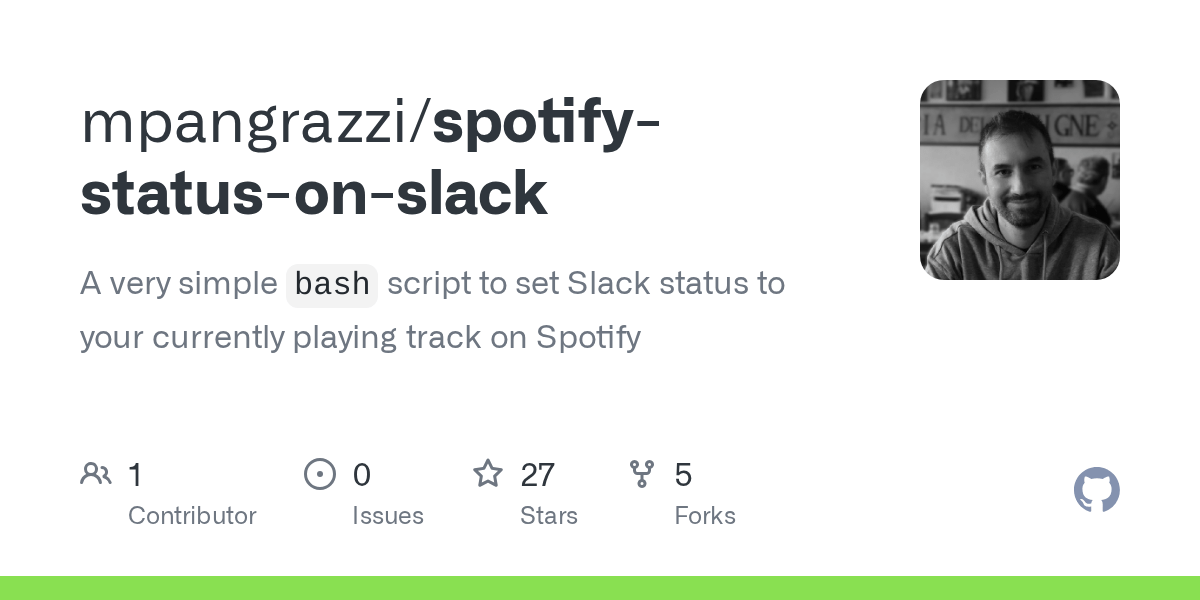
Task: Open the GitHub logo
Action: tap(1096, 490)
